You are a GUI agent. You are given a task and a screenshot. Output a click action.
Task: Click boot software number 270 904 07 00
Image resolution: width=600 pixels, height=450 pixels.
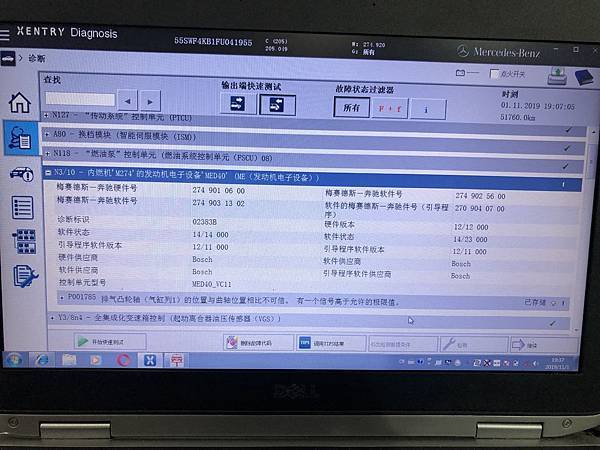(479, 209)
